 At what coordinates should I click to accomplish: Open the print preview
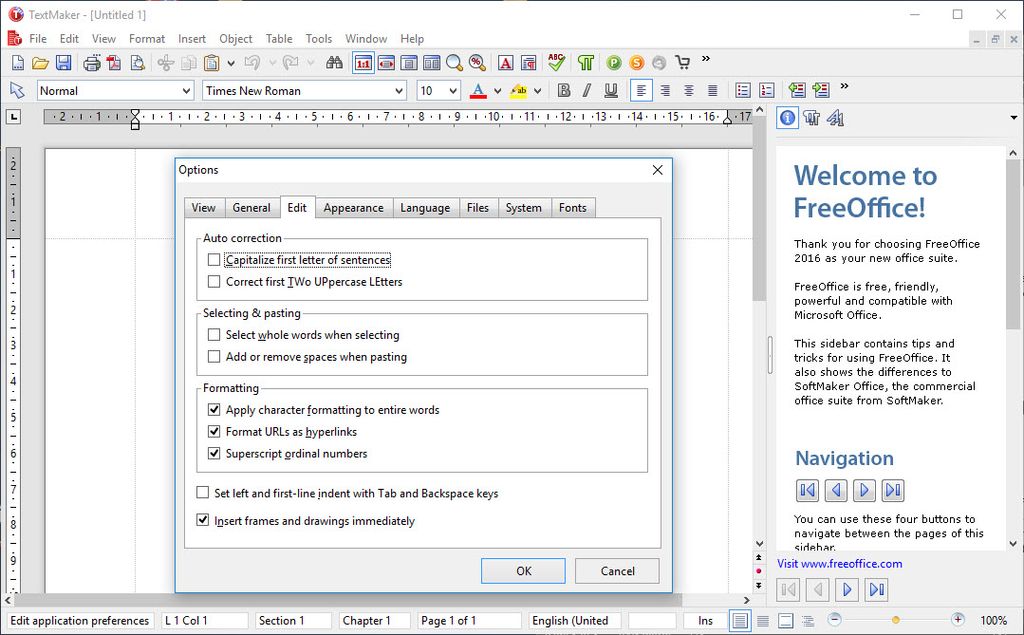click(x=134, y=62)
